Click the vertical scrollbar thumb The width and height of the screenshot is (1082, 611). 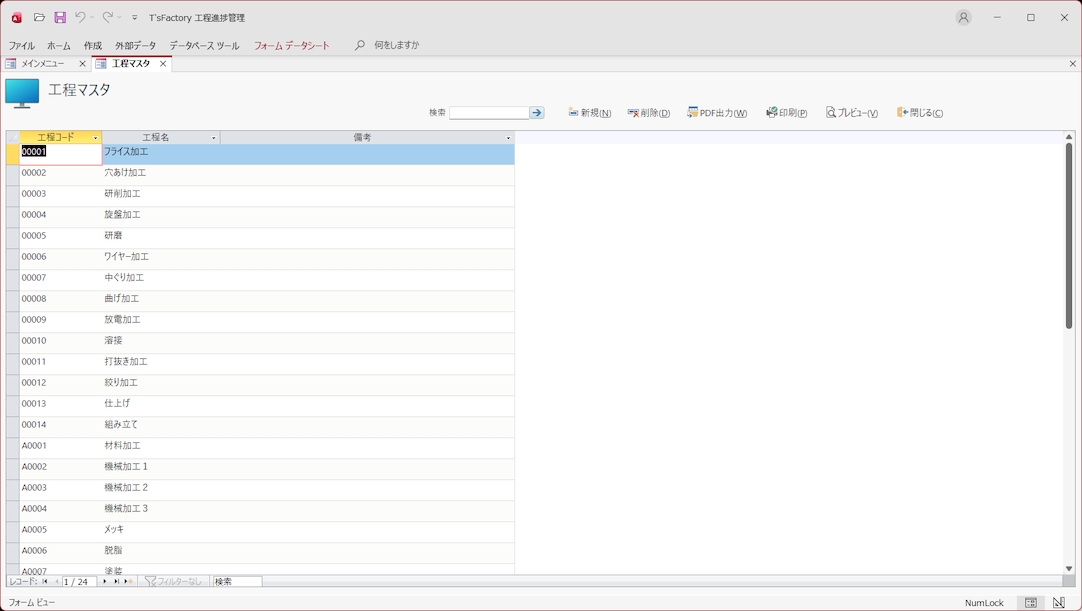click(x=1068, y=235)
